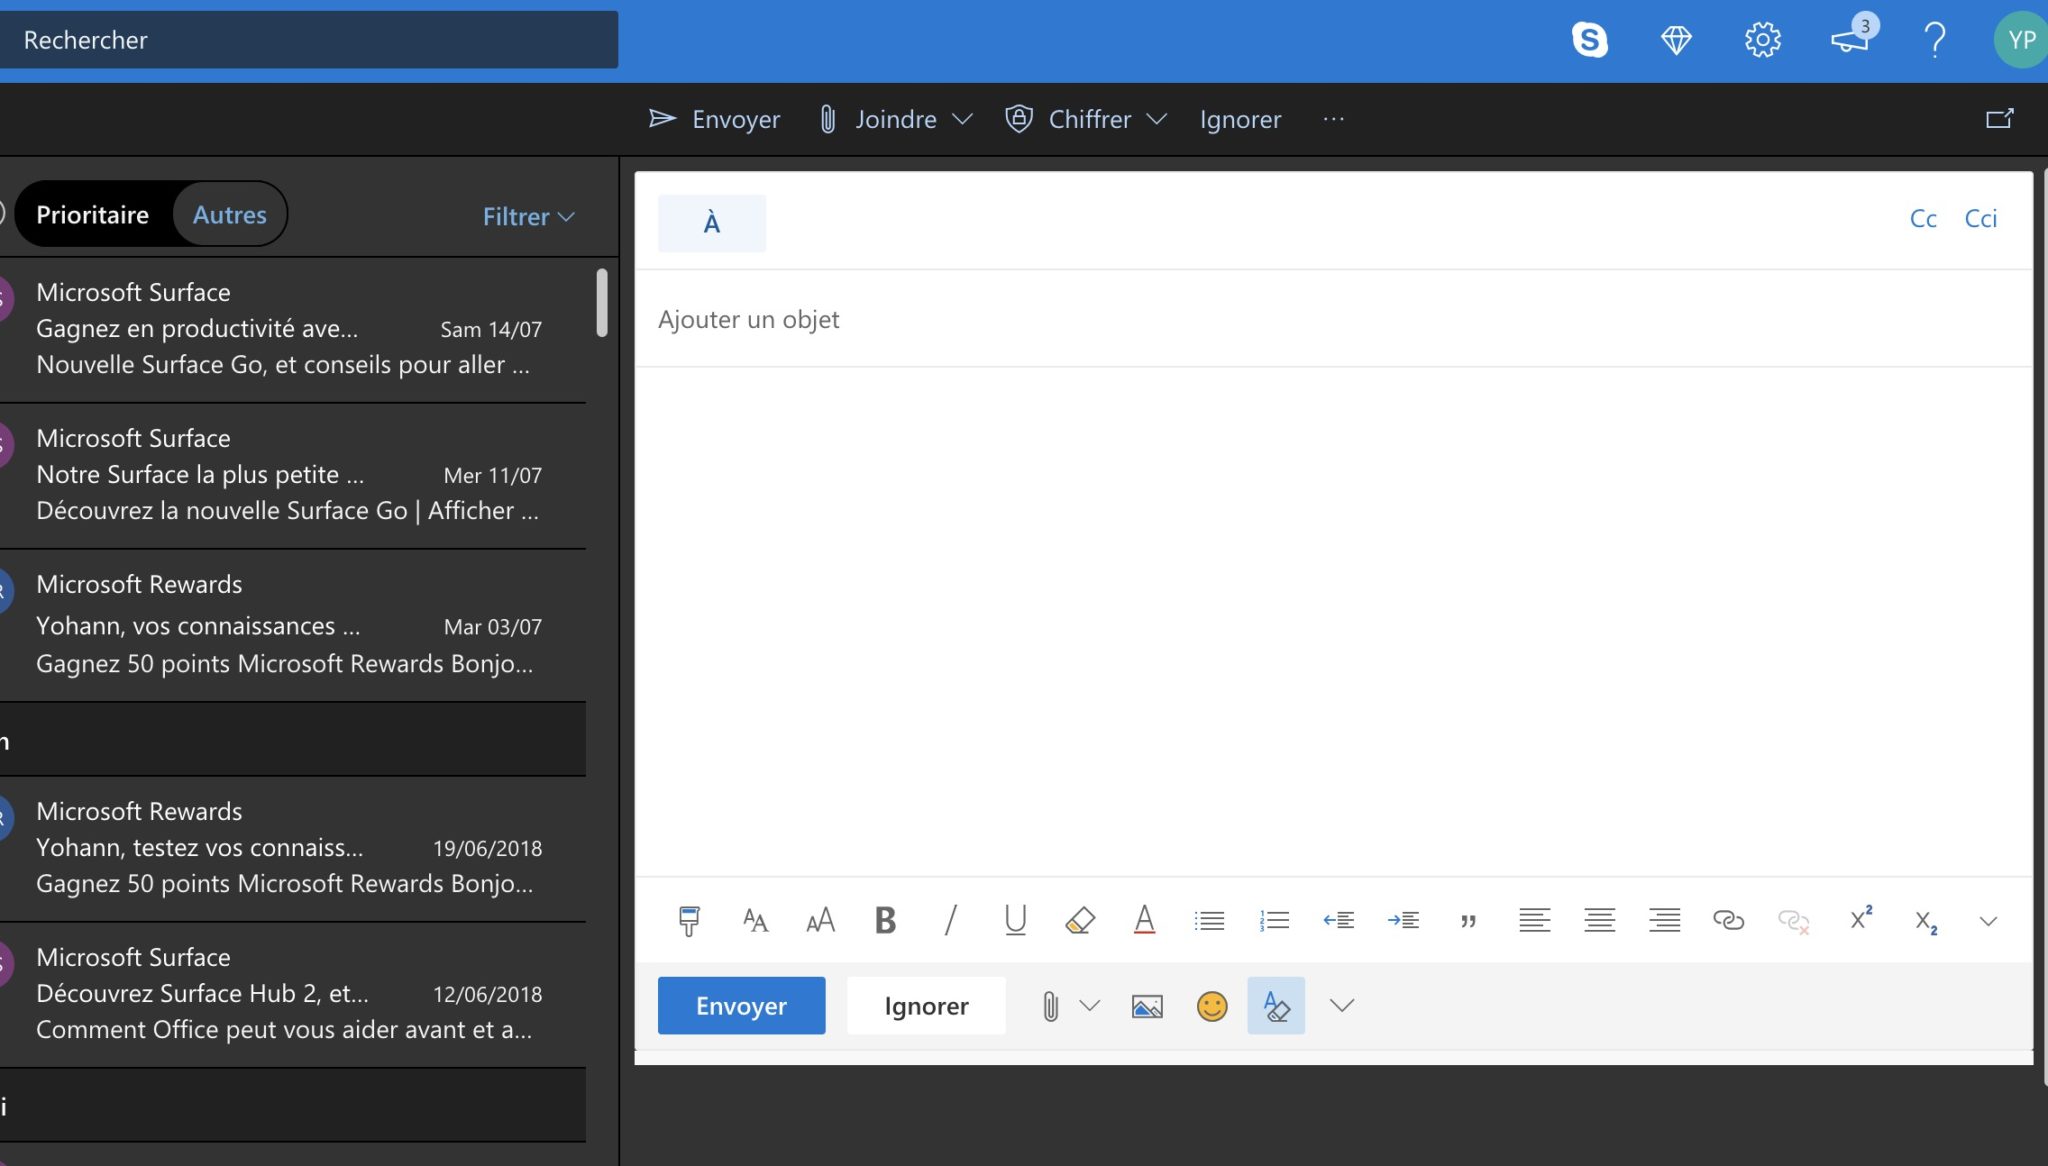Expand more formatting options chevron
Image resolution: width=2048 pixels, height=1166 pixels.
[1988, 921]
